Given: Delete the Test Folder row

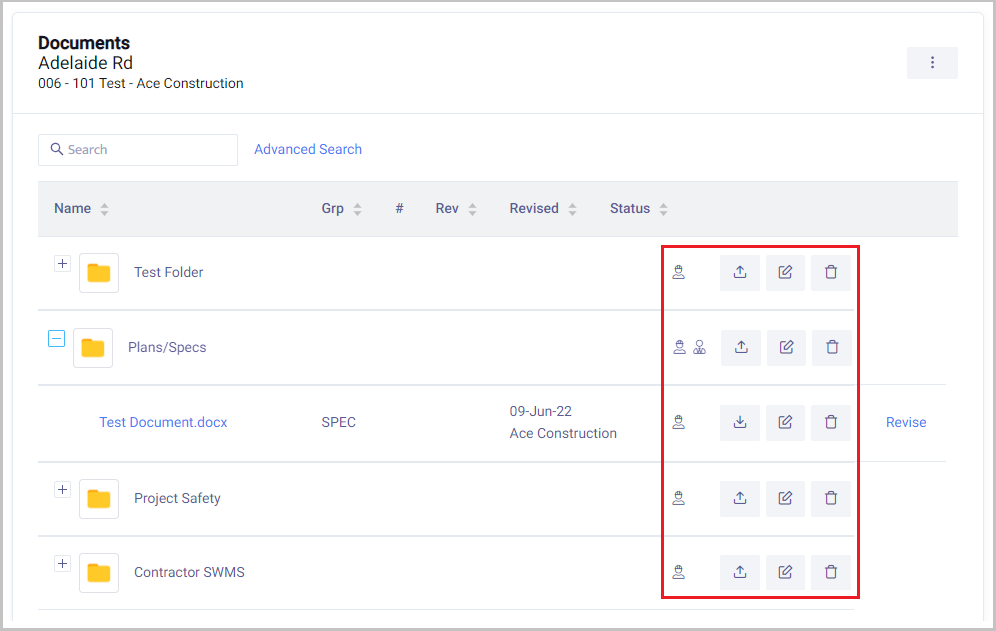Looking at the screenshot, I should (831, 272).
